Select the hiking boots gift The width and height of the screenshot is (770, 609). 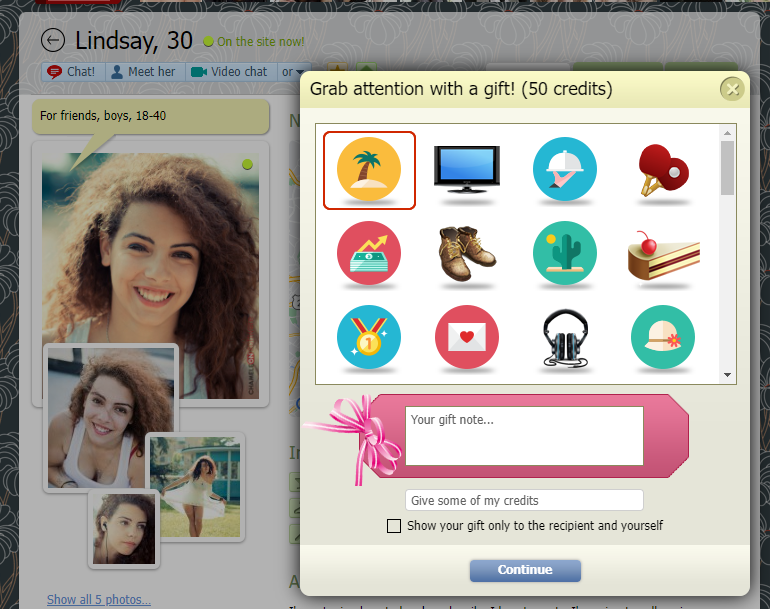coord(466,253)
